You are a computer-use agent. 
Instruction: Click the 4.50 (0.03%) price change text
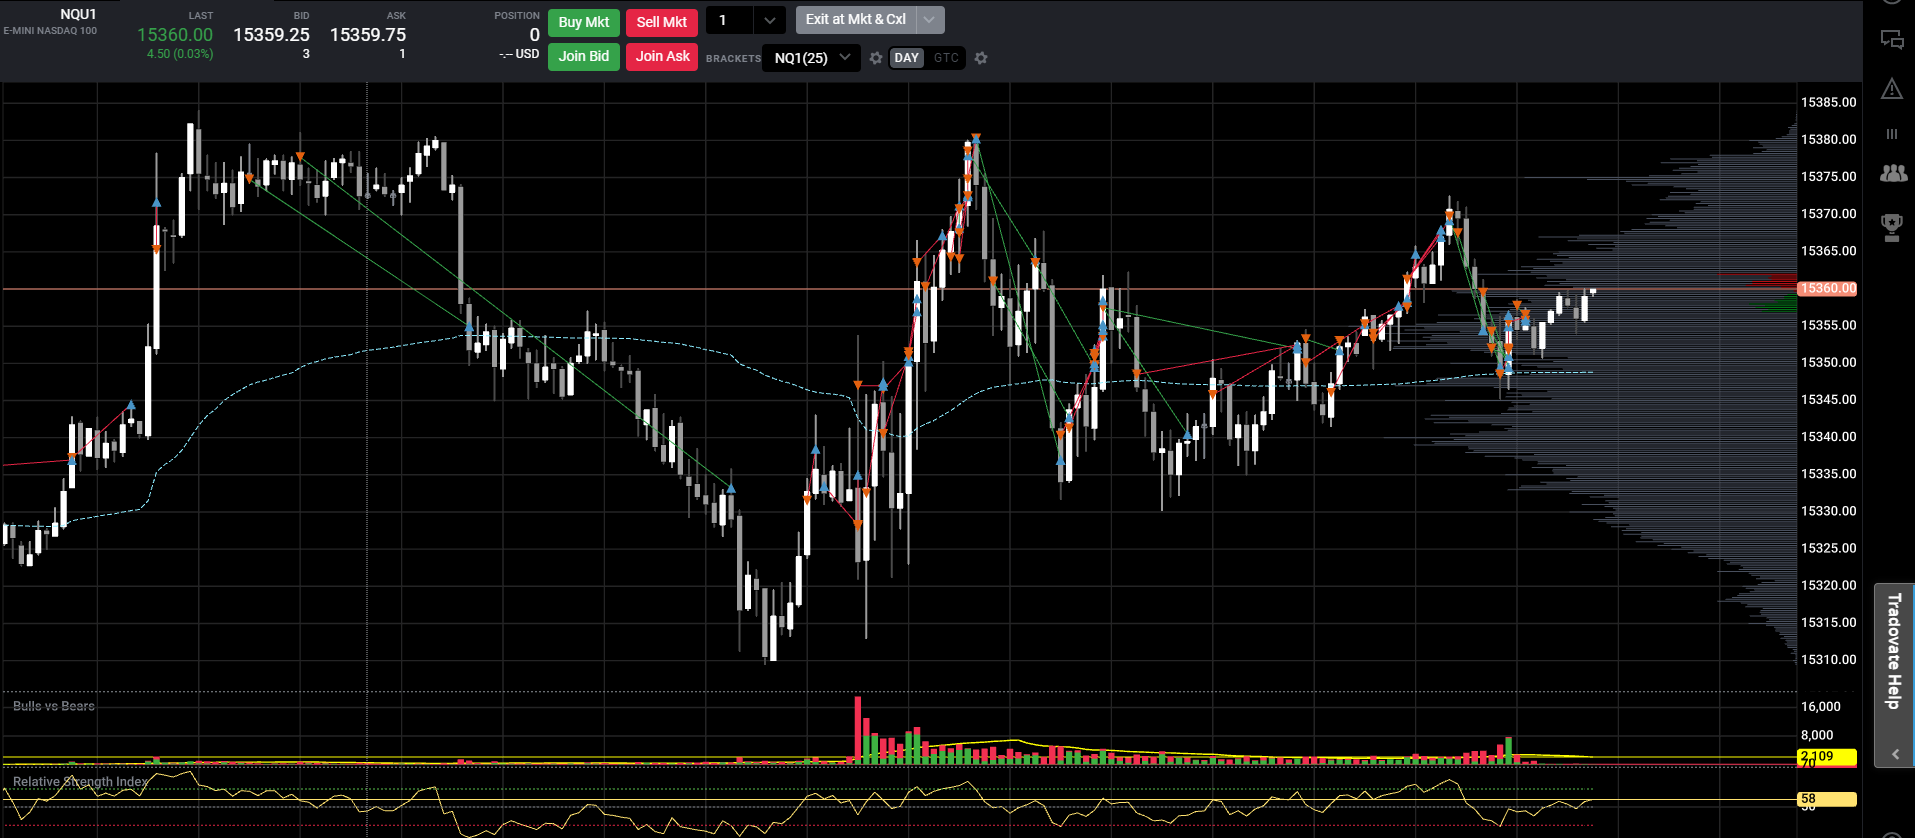180,54
